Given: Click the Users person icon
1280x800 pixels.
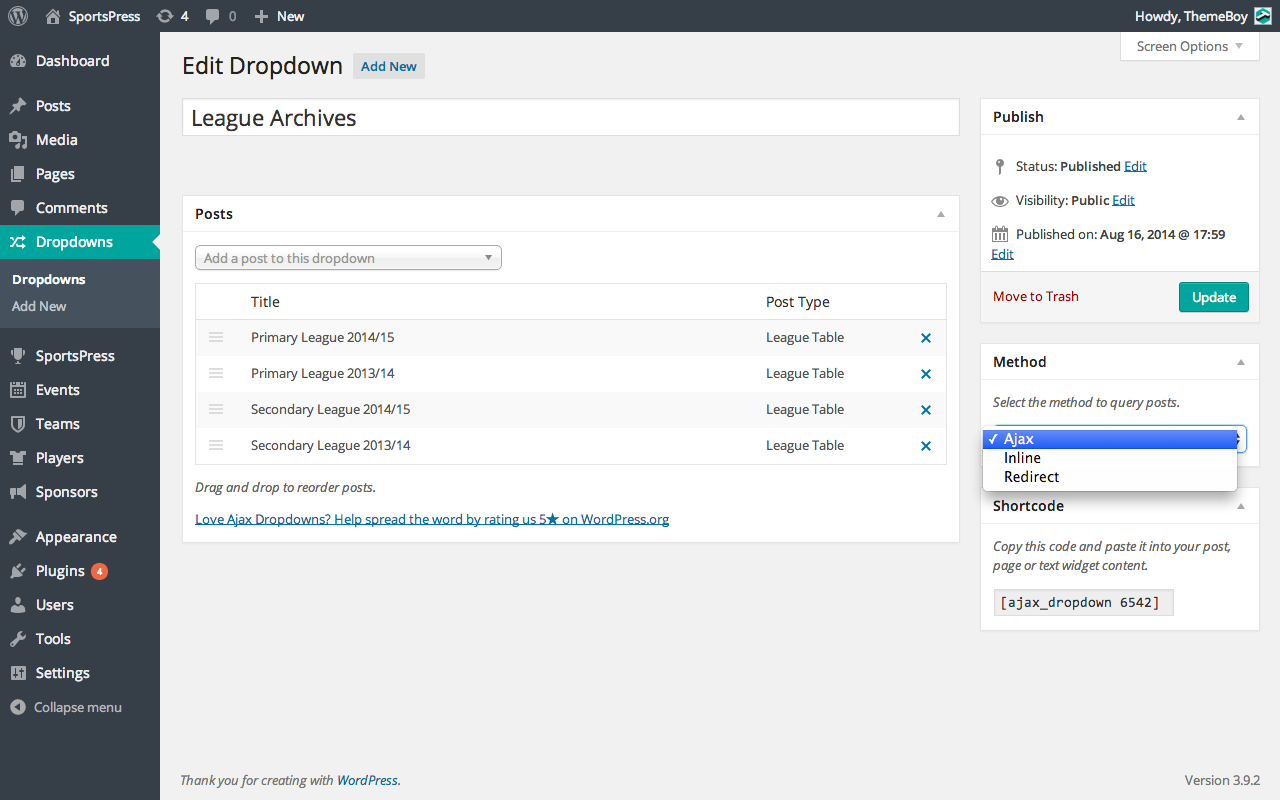Looking at the screenshot, I should (18, 605).
